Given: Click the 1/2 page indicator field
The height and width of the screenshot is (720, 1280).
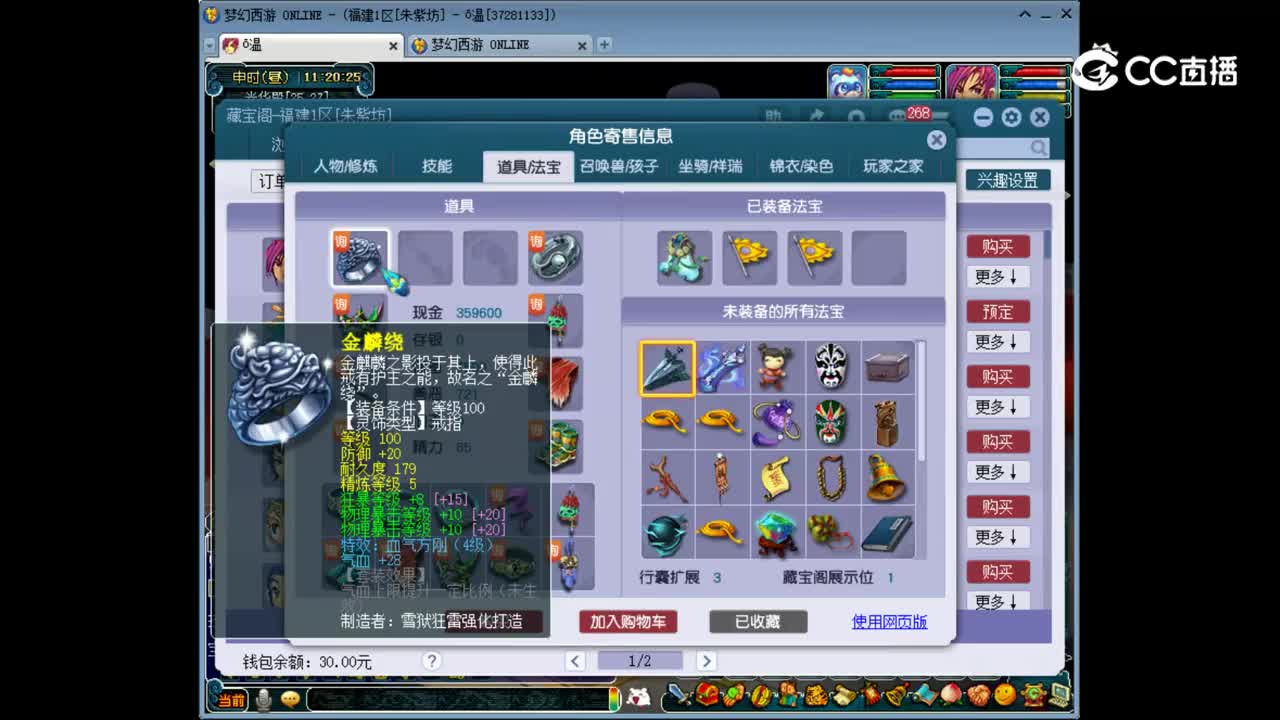Looking at the screenshot, I should coord(640,661).
